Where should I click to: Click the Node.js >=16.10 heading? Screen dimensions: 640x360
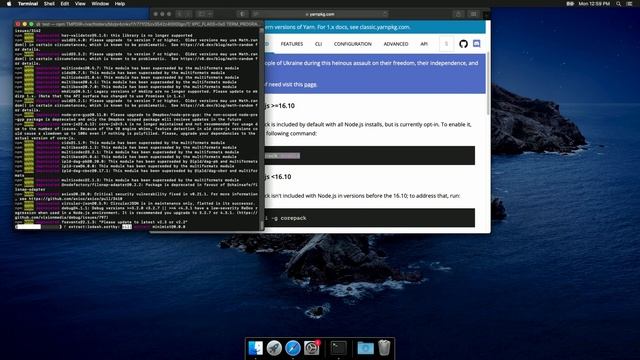pyautogui.click(x=279, y=106)
